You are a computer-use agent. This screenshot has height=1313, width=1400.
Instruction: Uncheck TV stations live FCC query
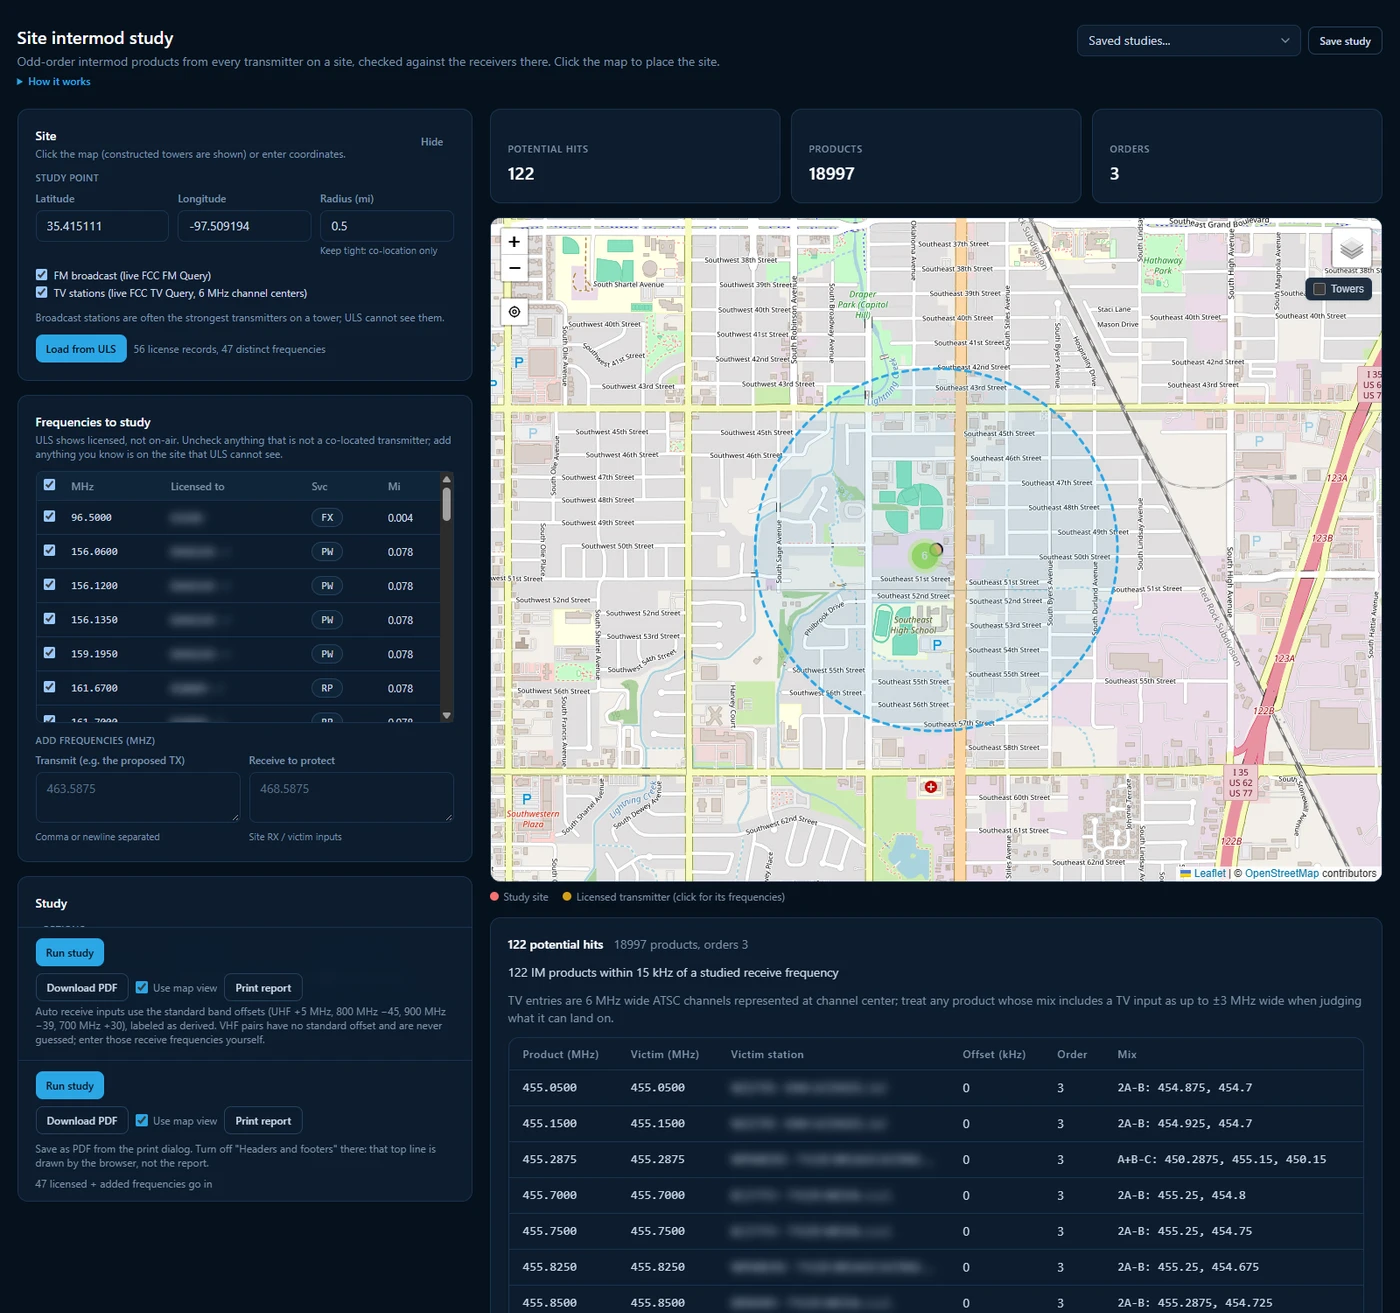pos(41,293)
